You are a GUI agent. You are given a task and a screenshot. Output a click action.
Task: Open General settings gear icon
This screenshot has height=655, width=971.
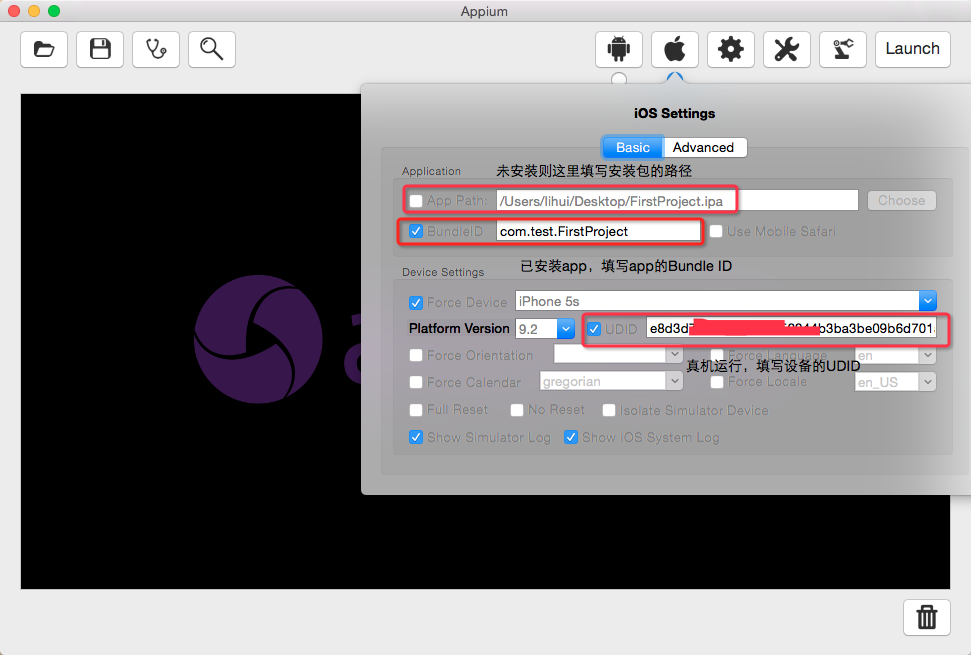(x=731, y=49)
